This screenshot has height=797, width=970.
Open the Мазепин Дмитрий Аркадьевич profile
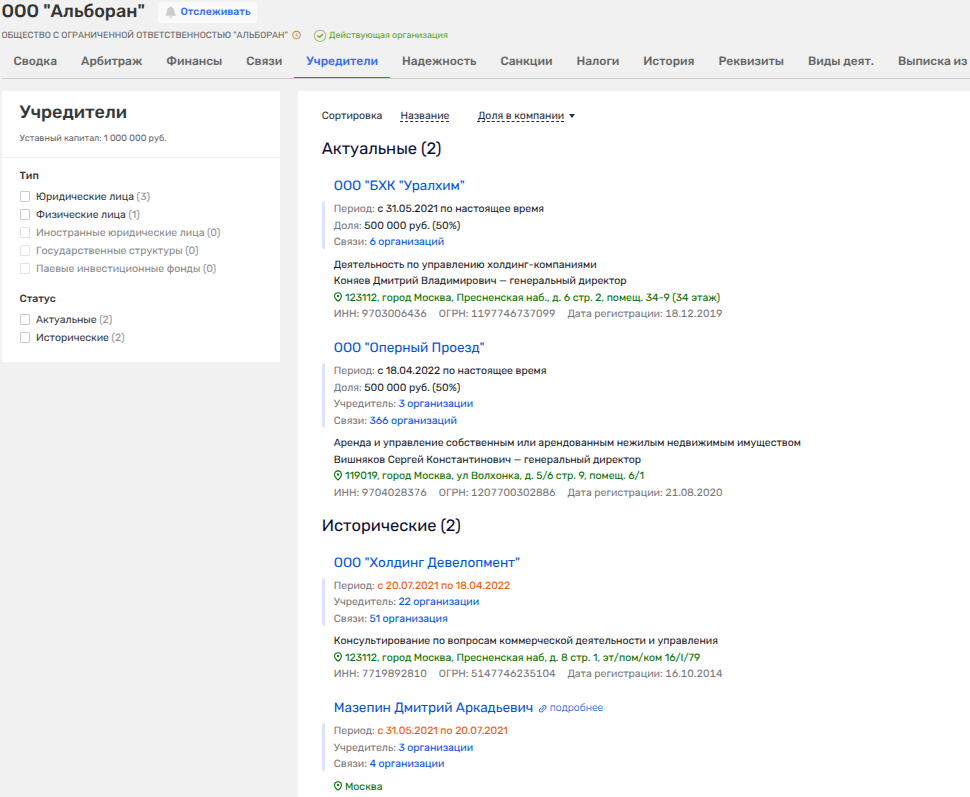433,708
